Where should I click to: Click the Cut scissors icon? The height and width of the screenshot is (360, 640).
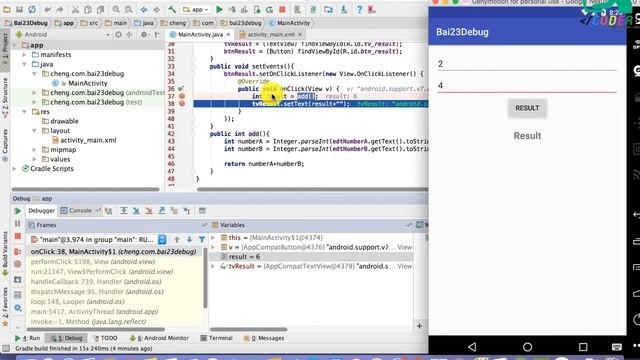(76, 9)
